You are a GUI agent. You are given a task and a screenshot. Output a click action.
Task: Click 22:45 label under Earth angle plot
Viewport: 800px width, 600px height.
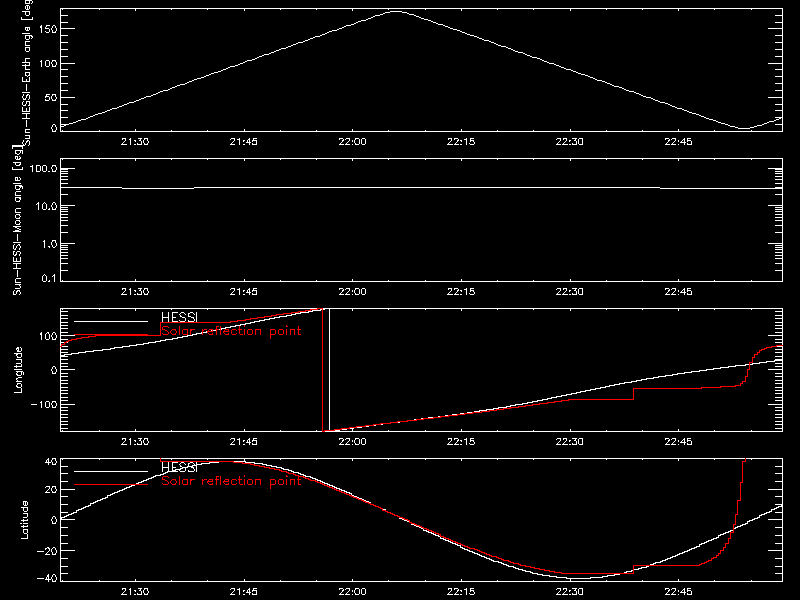click(679, 142)
